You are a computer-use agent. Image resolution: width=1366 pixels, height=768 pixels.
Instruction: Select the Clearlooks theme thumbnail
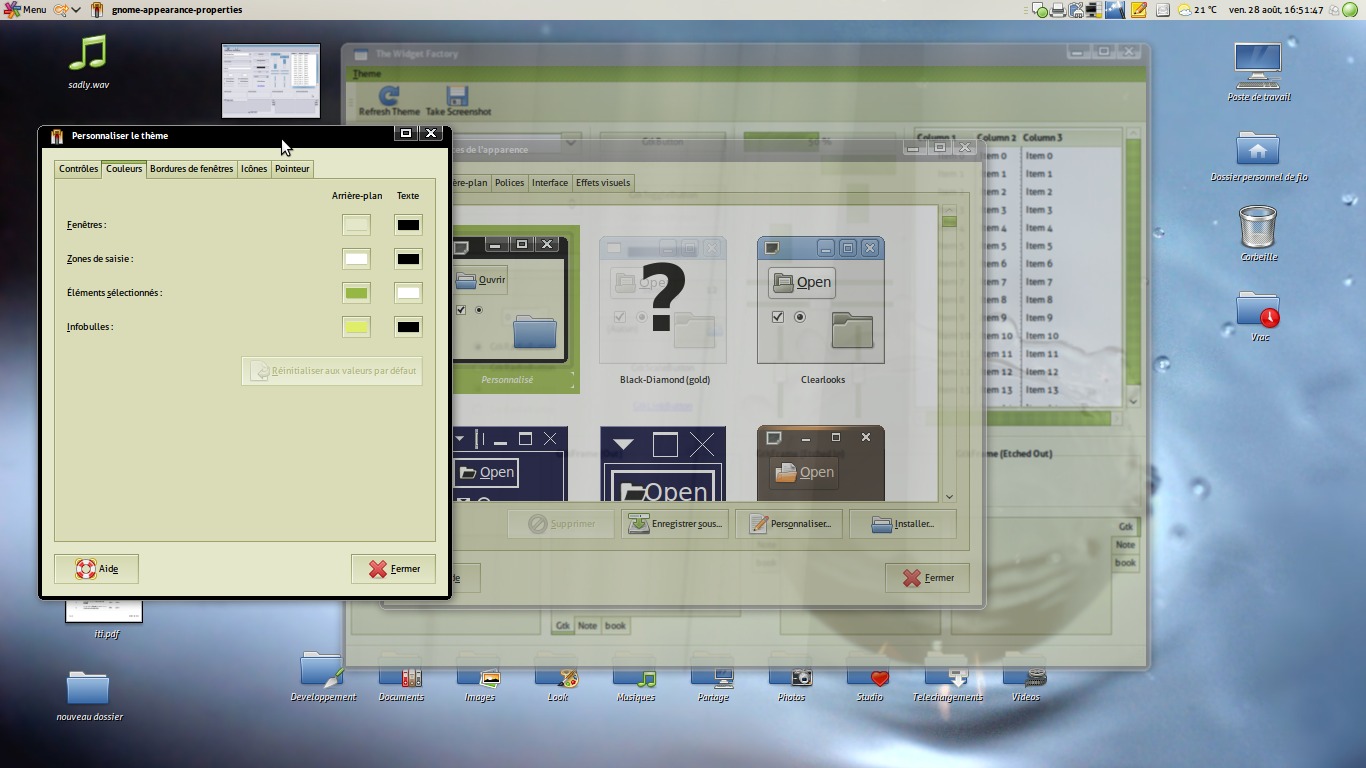coord(822,310)
